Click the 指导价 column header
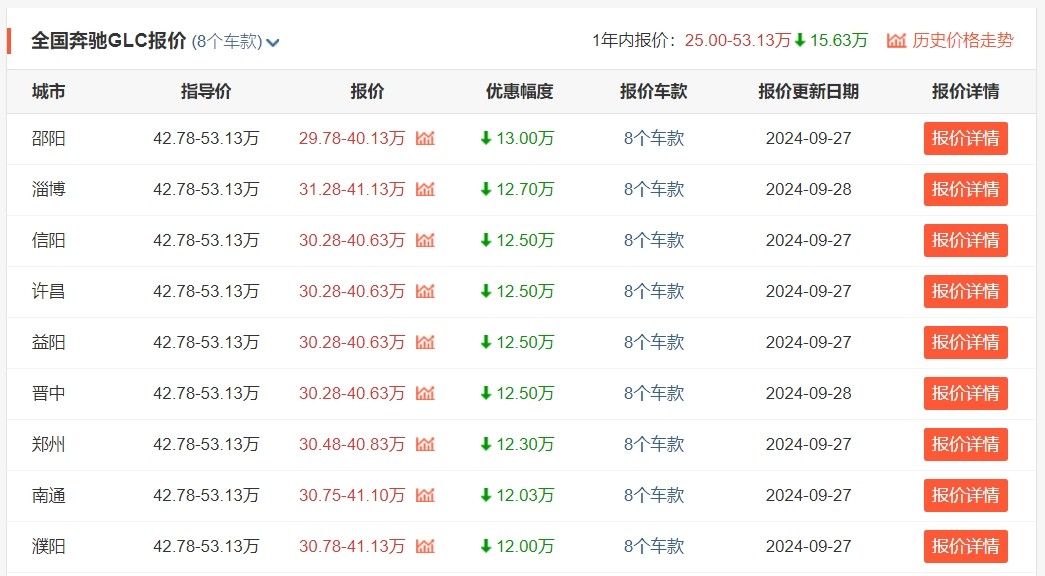The height and width of the screenshot is (576, 1045). point(206,91)
